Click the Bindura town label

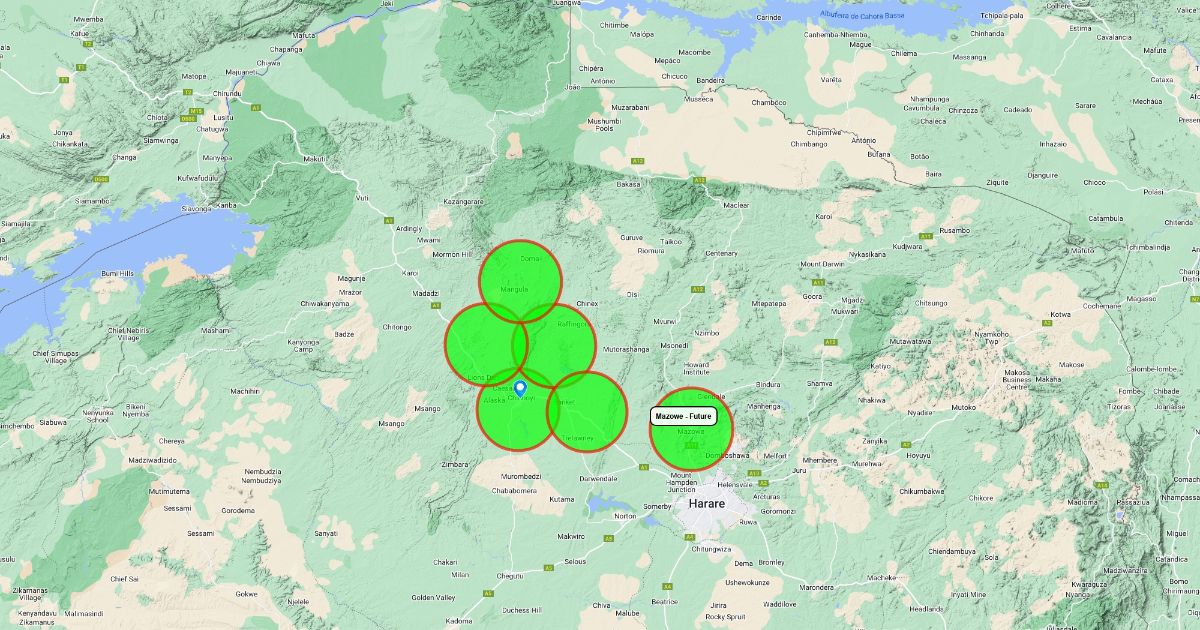tap(768, 384)
